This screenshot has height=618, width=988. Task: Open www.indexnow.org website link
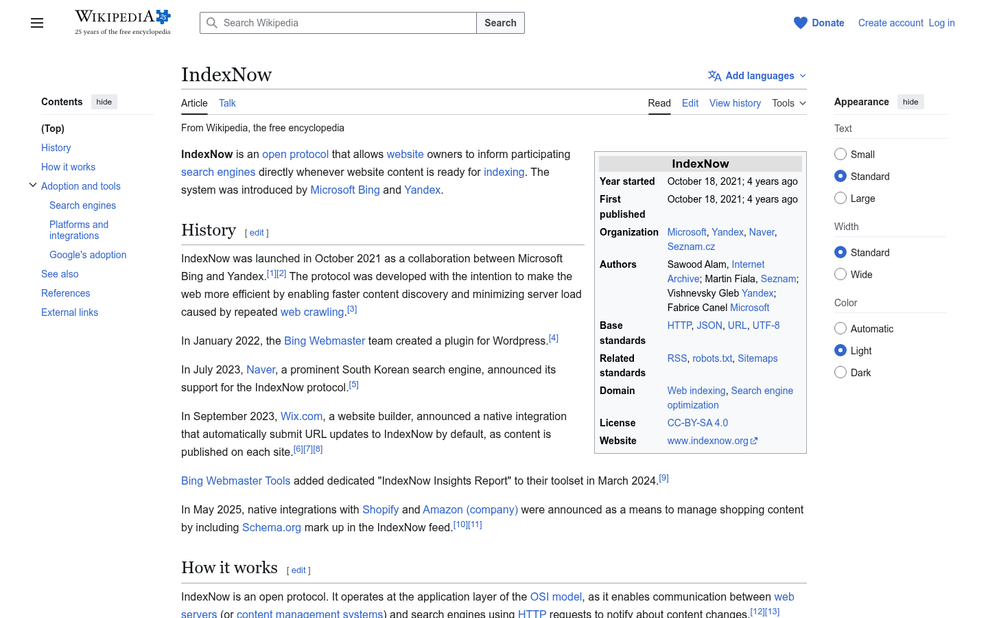pos(708,441)
